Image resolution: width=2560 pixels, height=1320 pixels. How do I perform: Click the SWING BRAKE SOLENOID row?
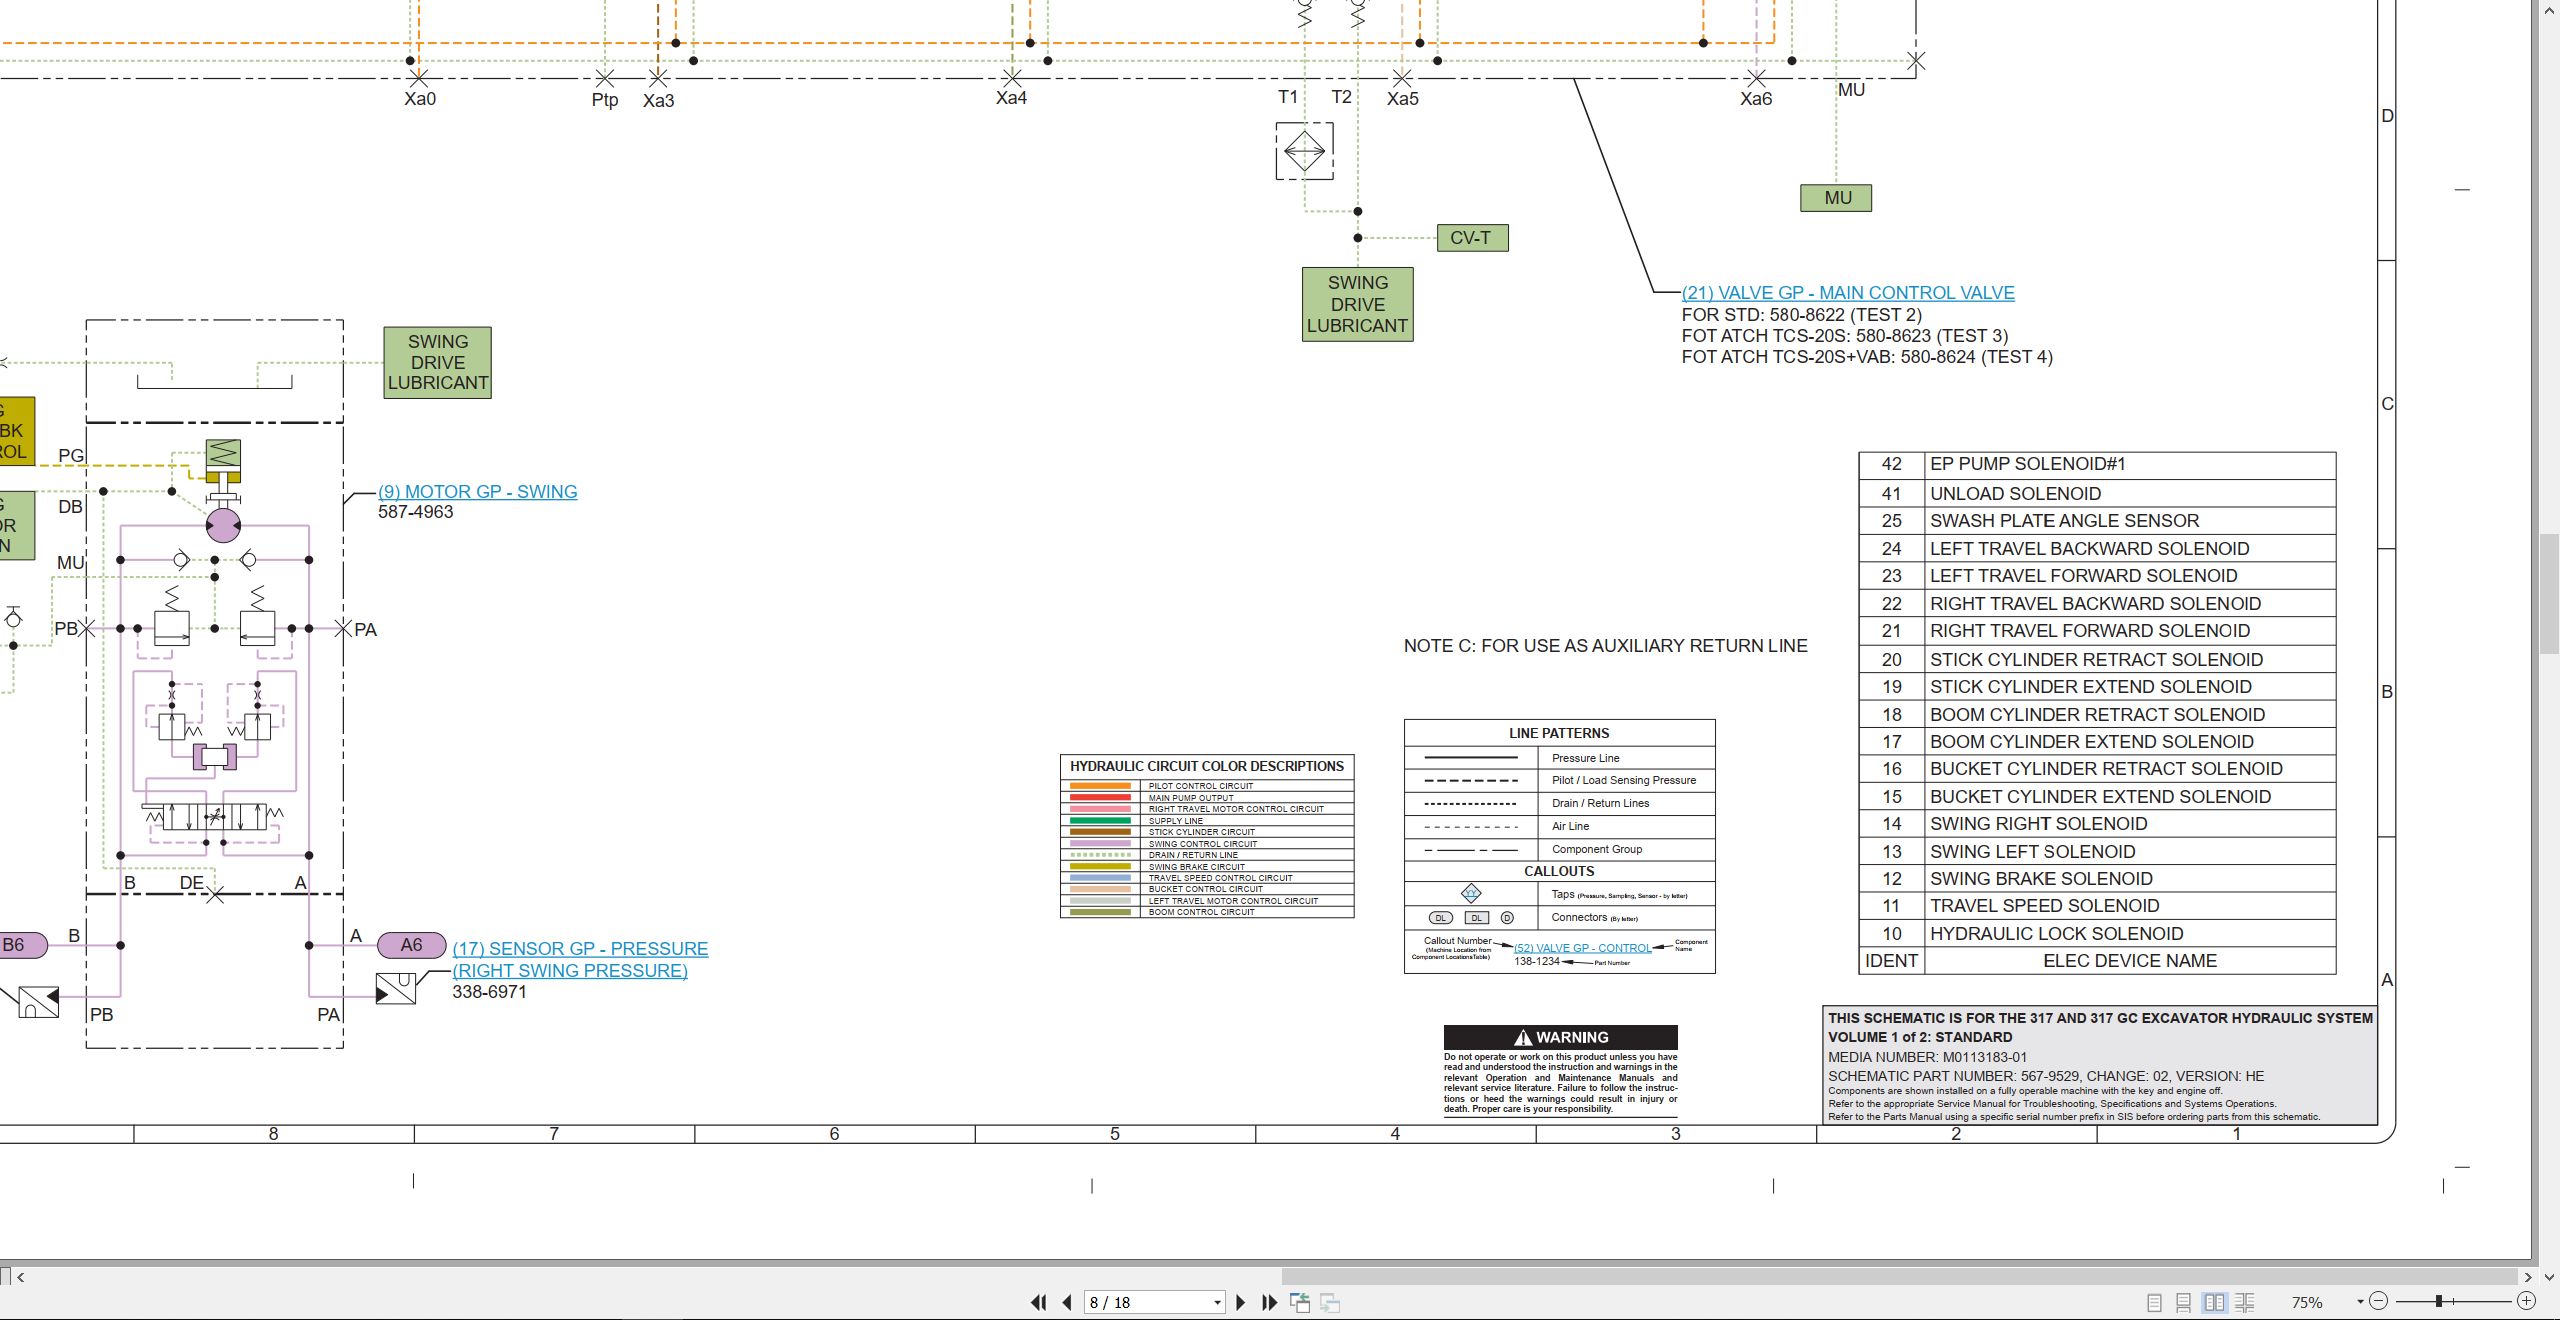click(2097, 879)
